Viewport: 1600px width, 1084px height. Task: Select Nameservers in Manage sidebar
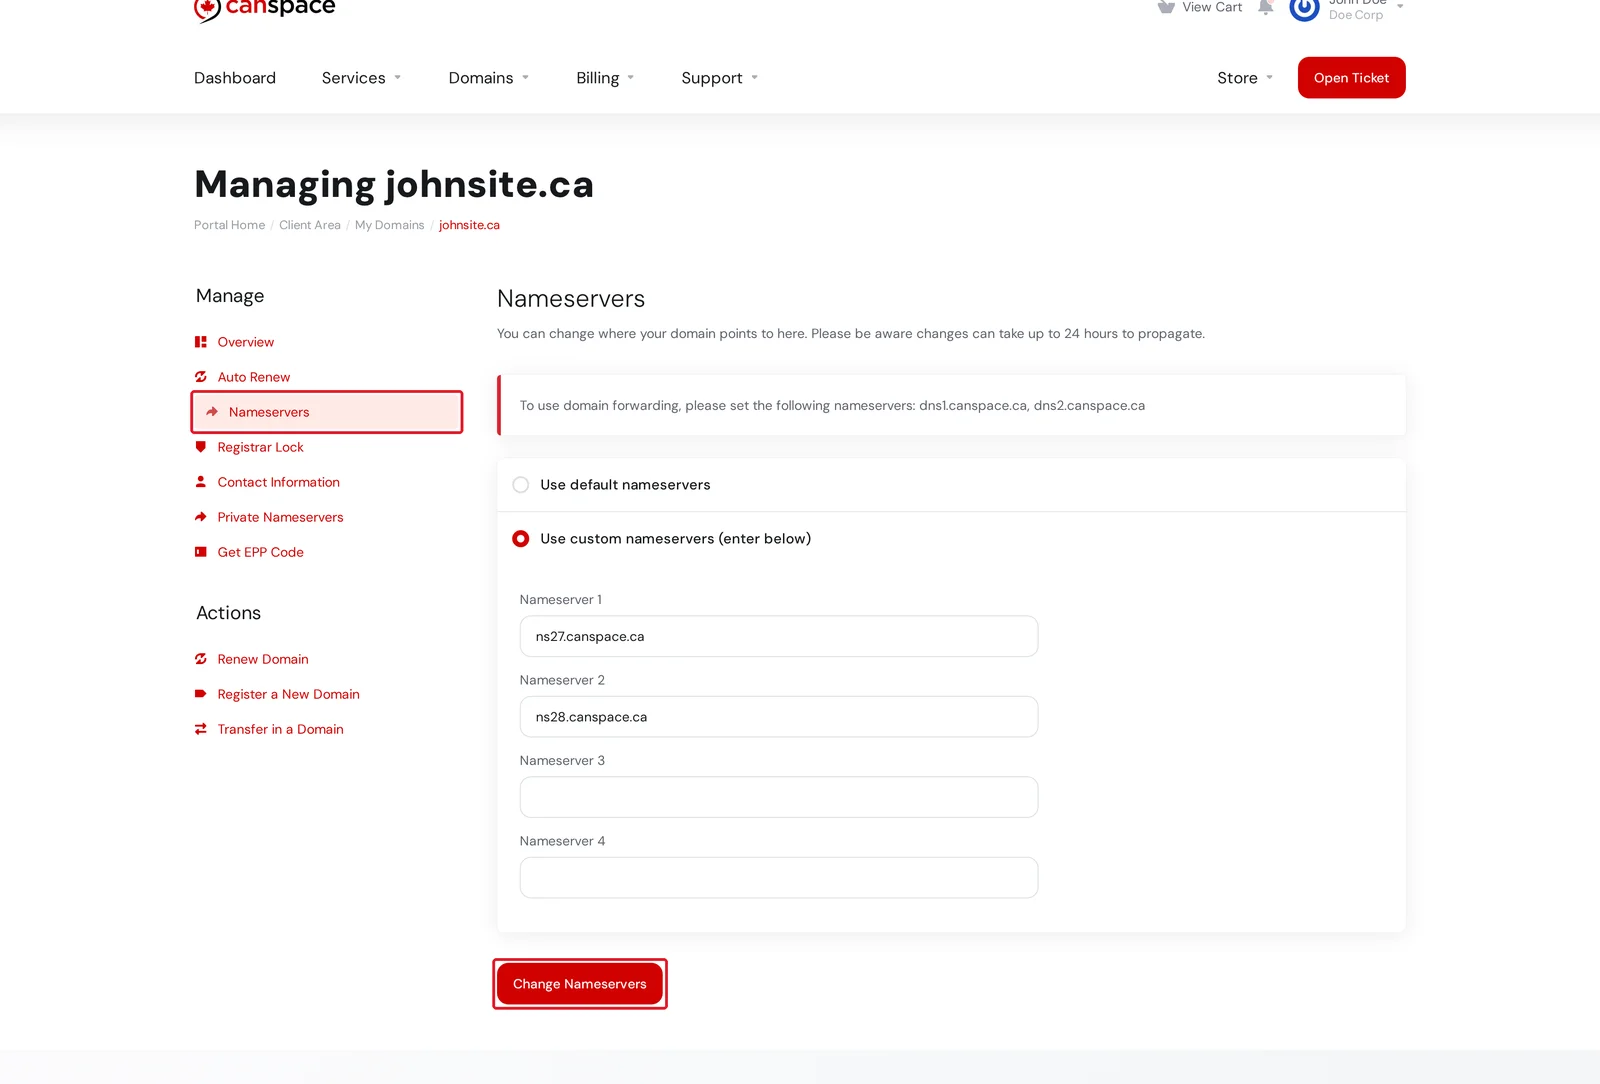(x=327, y=412)
